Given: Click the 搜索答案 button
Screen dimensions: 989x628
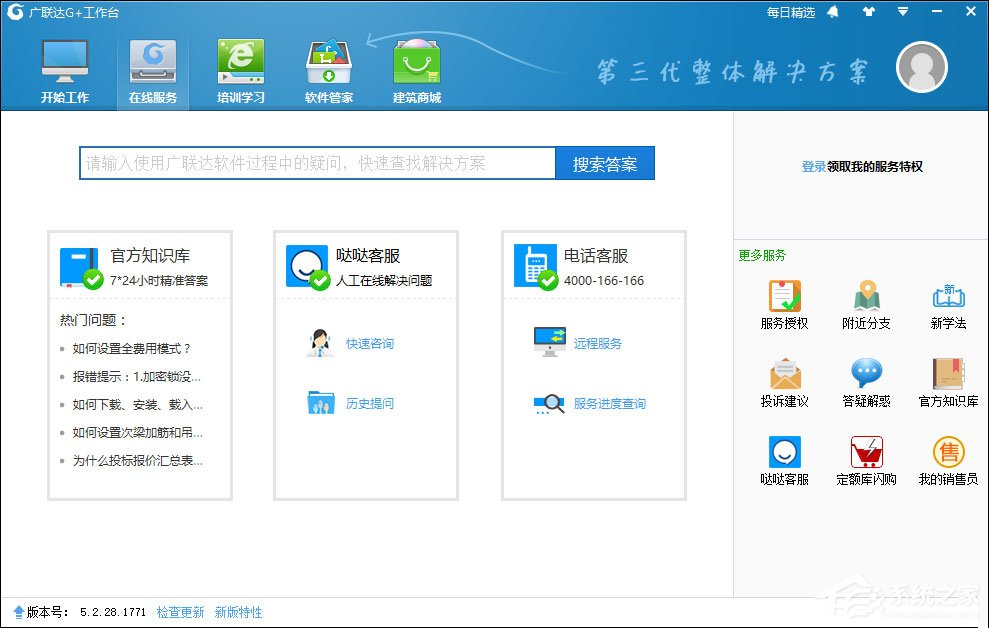Looking at the screenshot, I should tap(605, 164).
